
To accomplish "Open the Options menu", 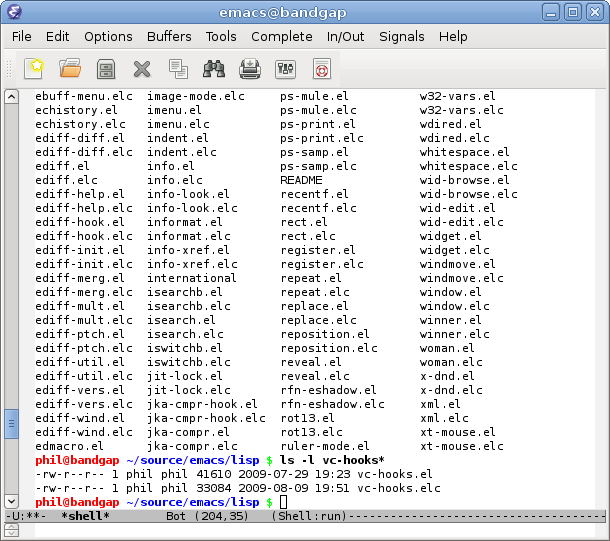I will pos(108,37).
